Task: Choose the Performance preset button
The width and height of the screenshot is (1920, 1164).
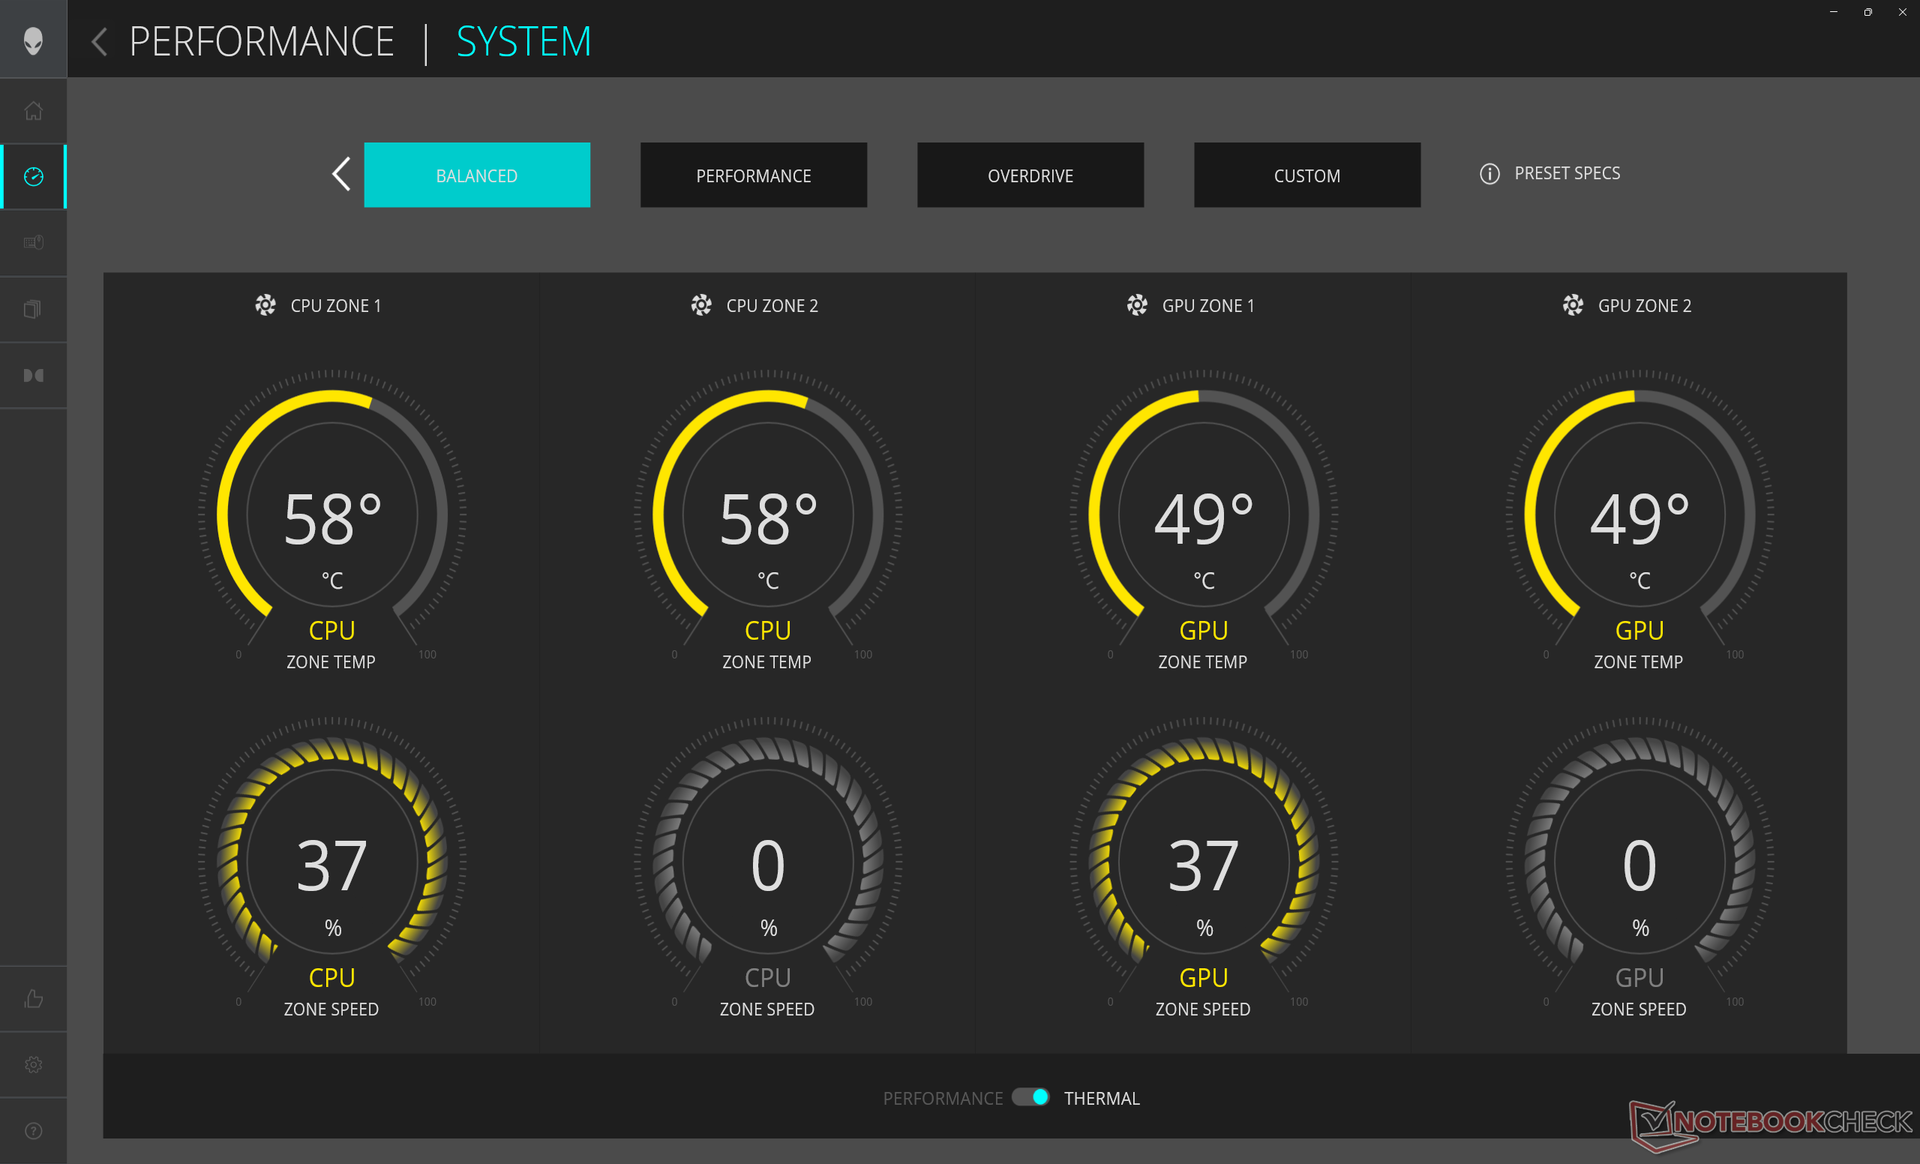Action: [x=753, y=175]
